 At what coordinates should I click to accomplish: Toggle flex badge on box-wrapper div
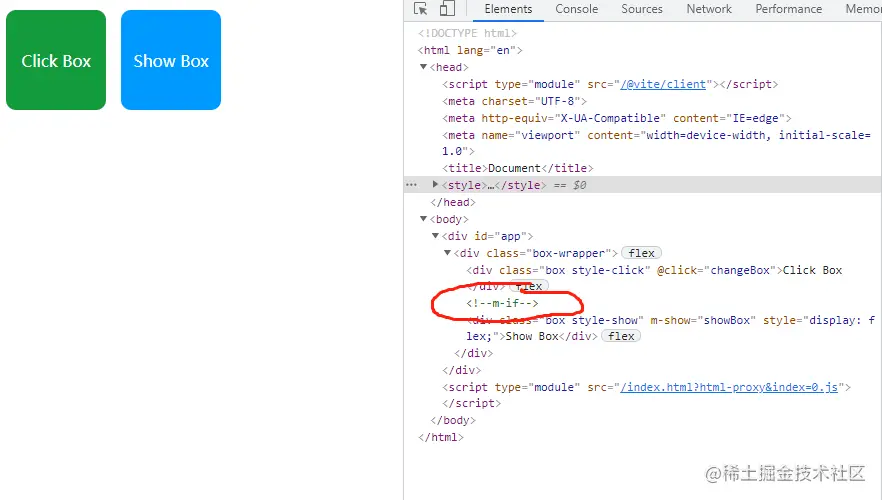pyautogui.click(x=641, y=253)
